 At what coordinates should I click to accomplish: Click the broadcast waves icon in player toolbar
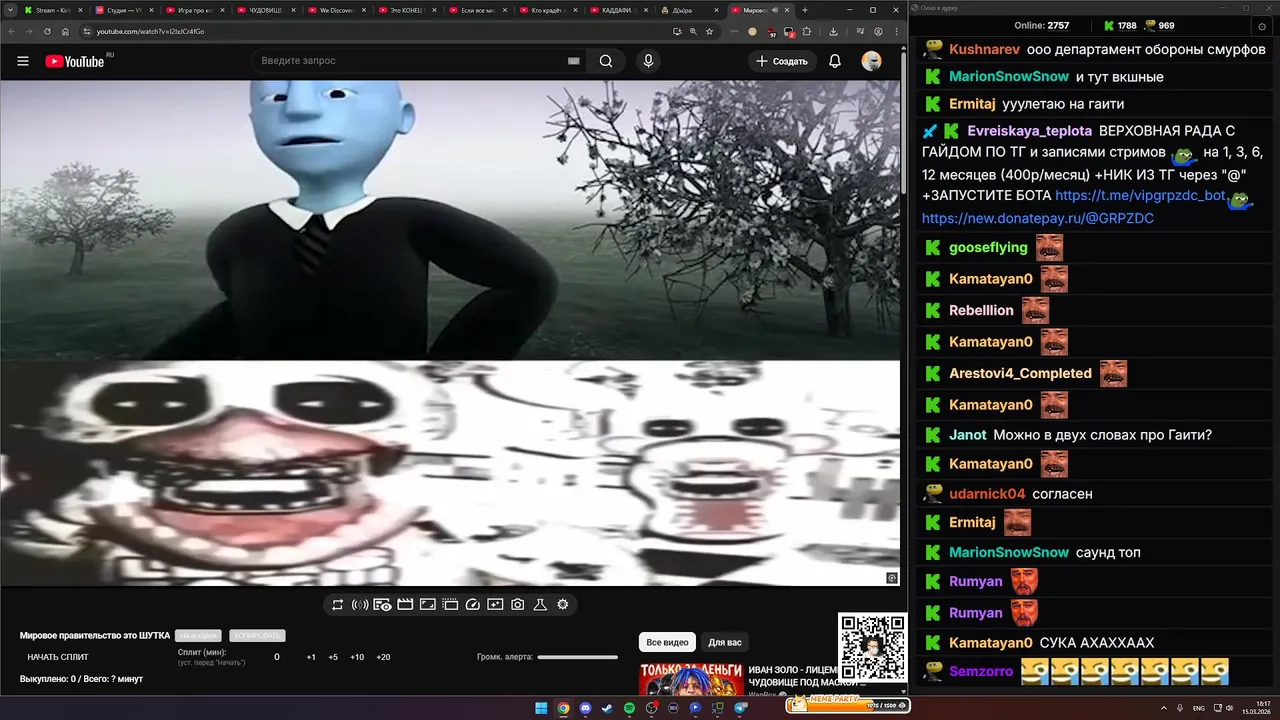click(x=360, y=605)
